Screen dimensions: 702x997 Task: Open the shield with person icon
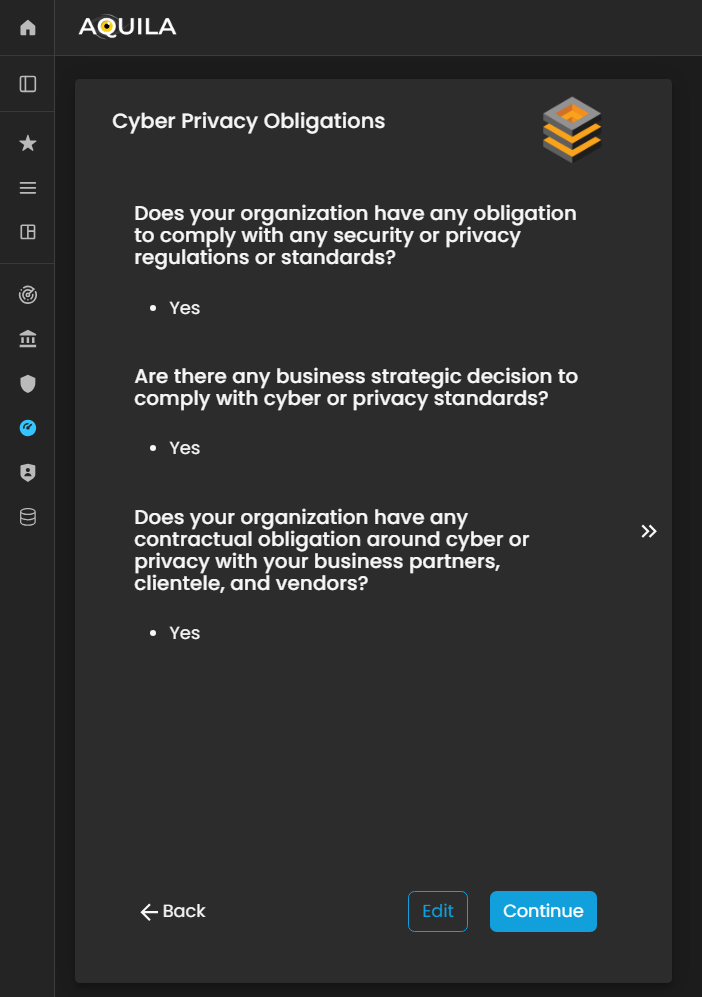click(28, 472)
